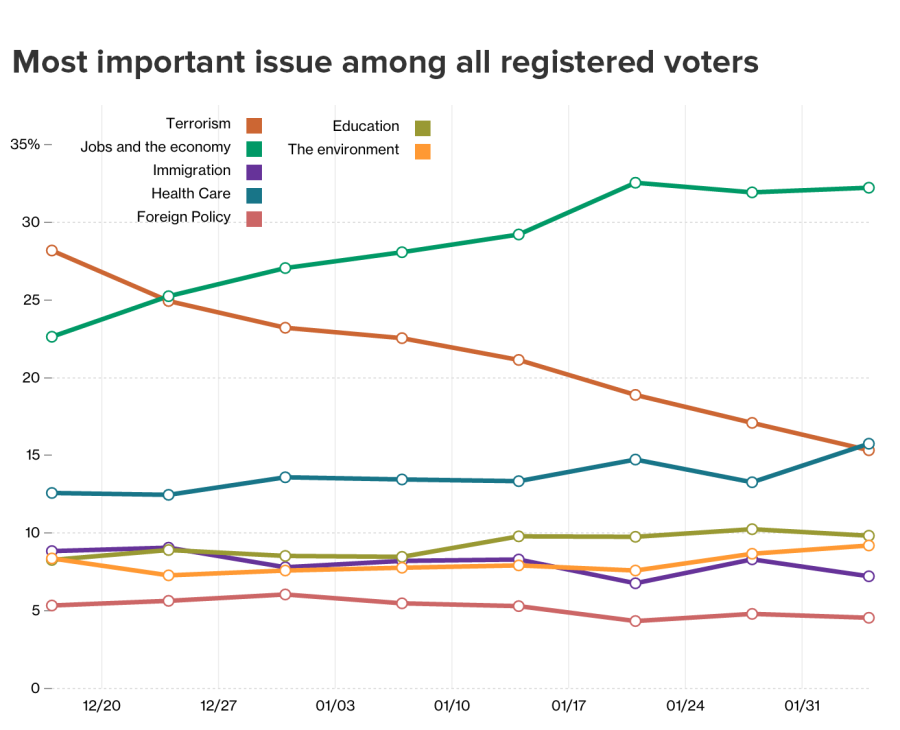
Task: Click the final Foreign Policy data point
Action: click(x=869, y=618)
